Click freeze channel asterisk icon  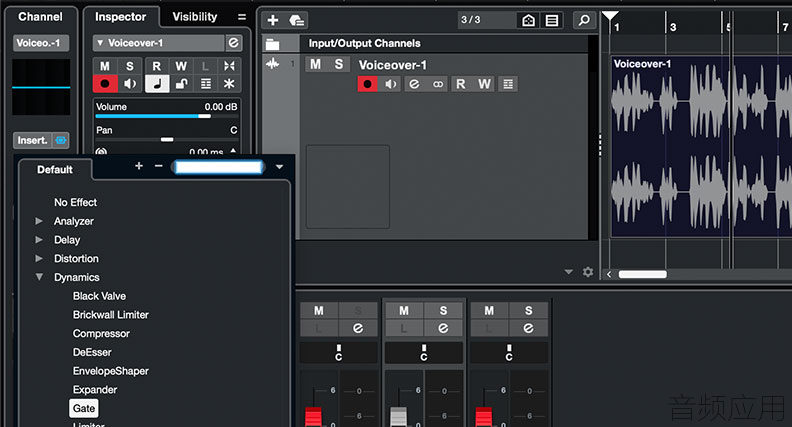click(229, 83)
